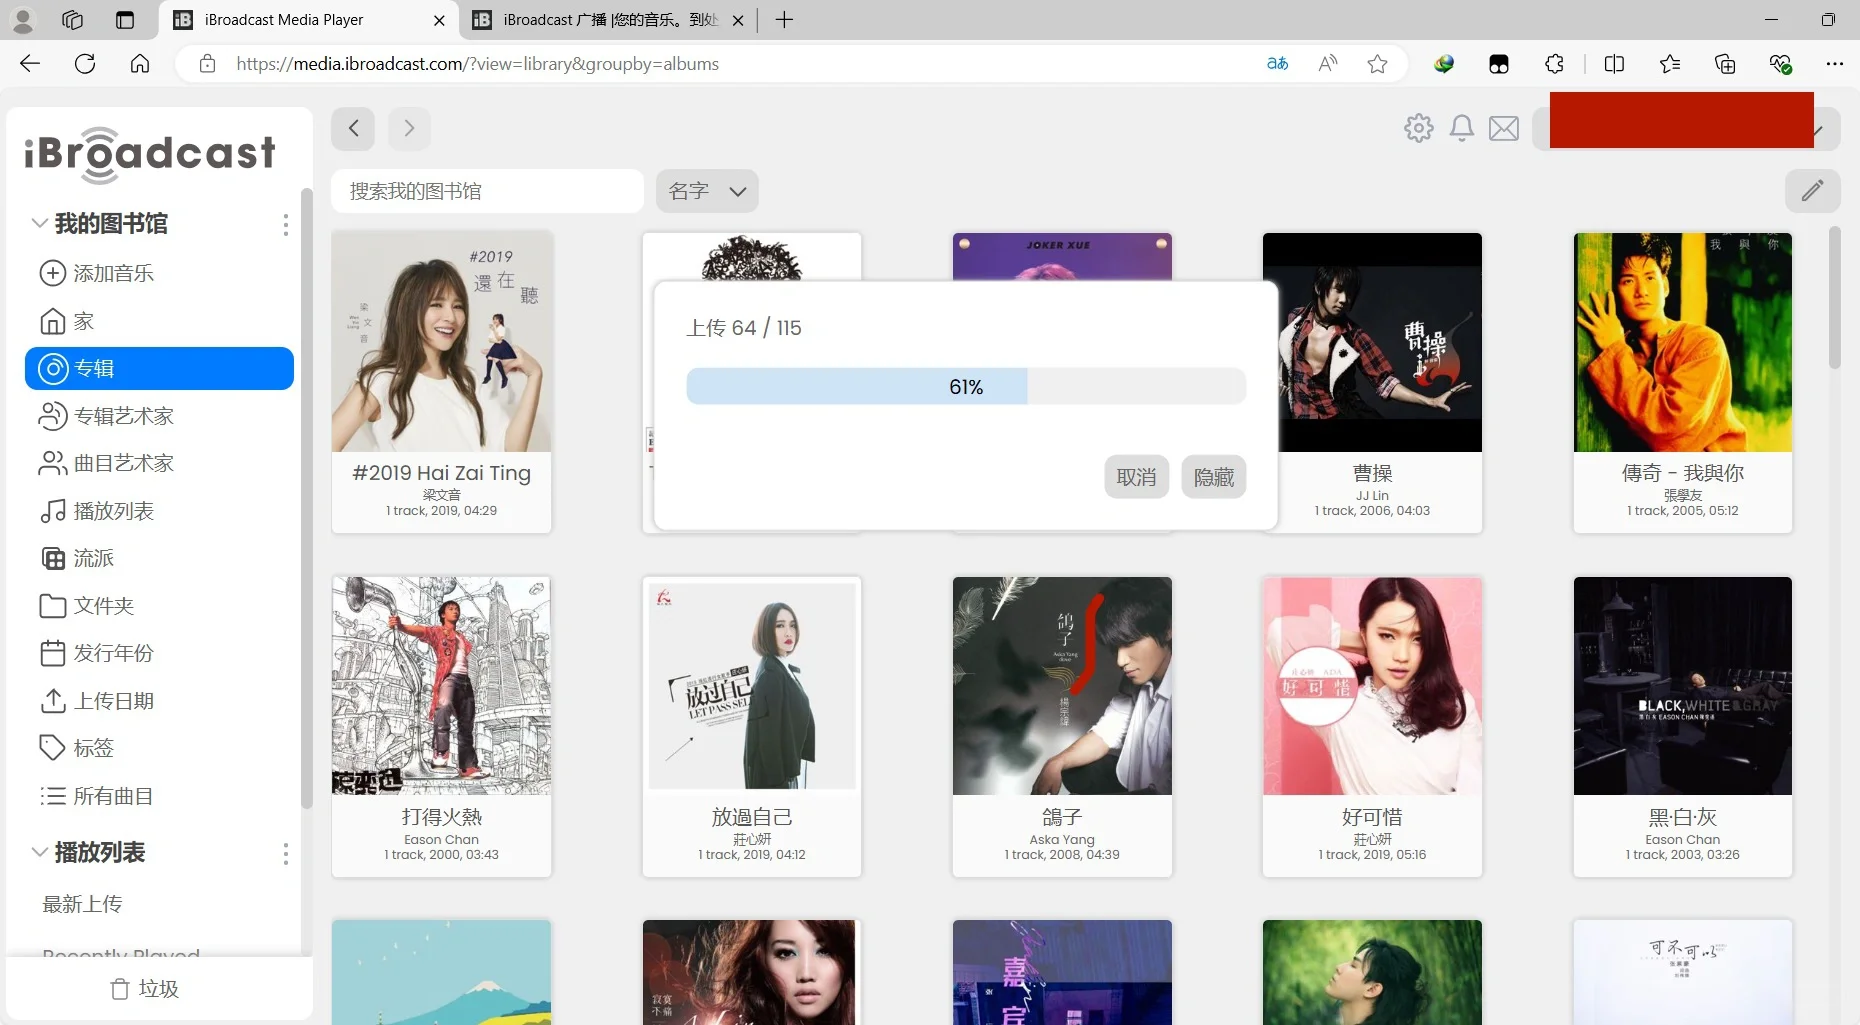Open the 傳奇 - 我與你 album cover
Viewport: 1860px width, 1025px height.
coord(1683,342)
